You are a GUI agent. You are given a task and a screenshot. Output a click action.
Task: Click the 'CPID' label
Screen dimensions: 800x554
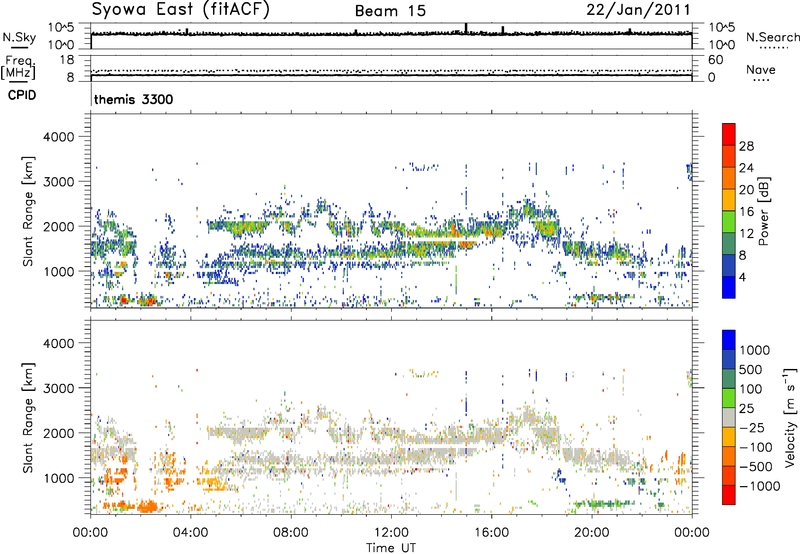click(x=22, y=95)
